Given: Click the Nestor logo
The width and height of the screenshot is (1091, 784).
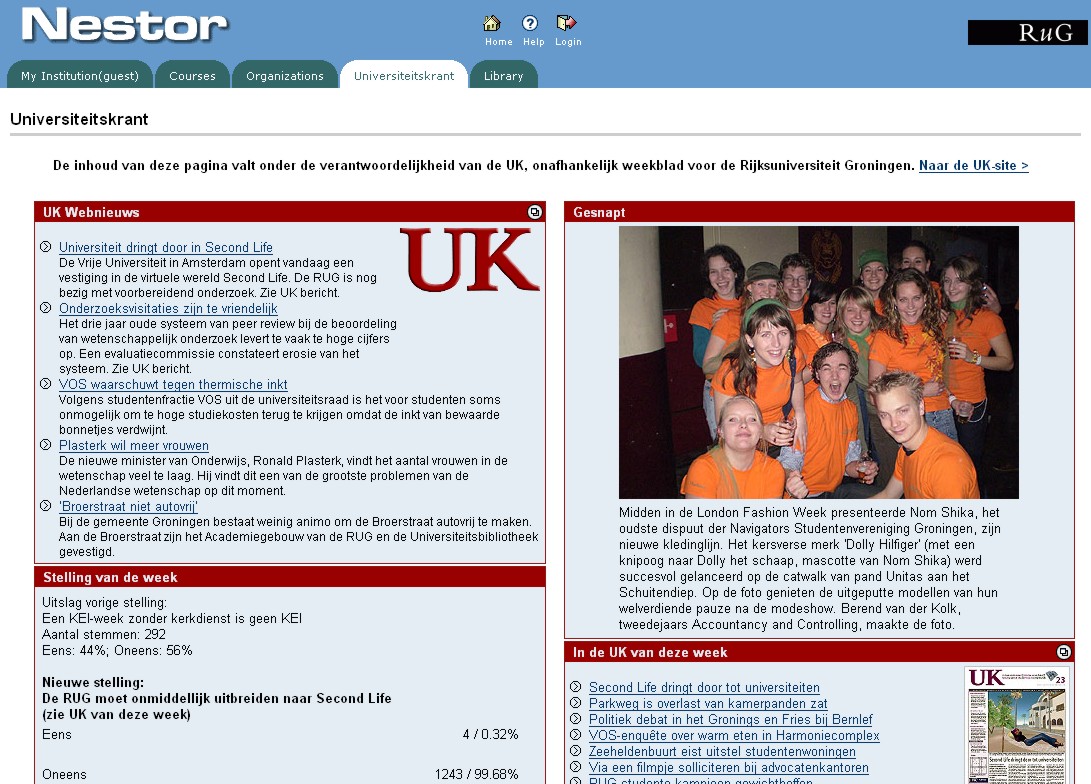Looking at the screenshot, I should 125,26.
